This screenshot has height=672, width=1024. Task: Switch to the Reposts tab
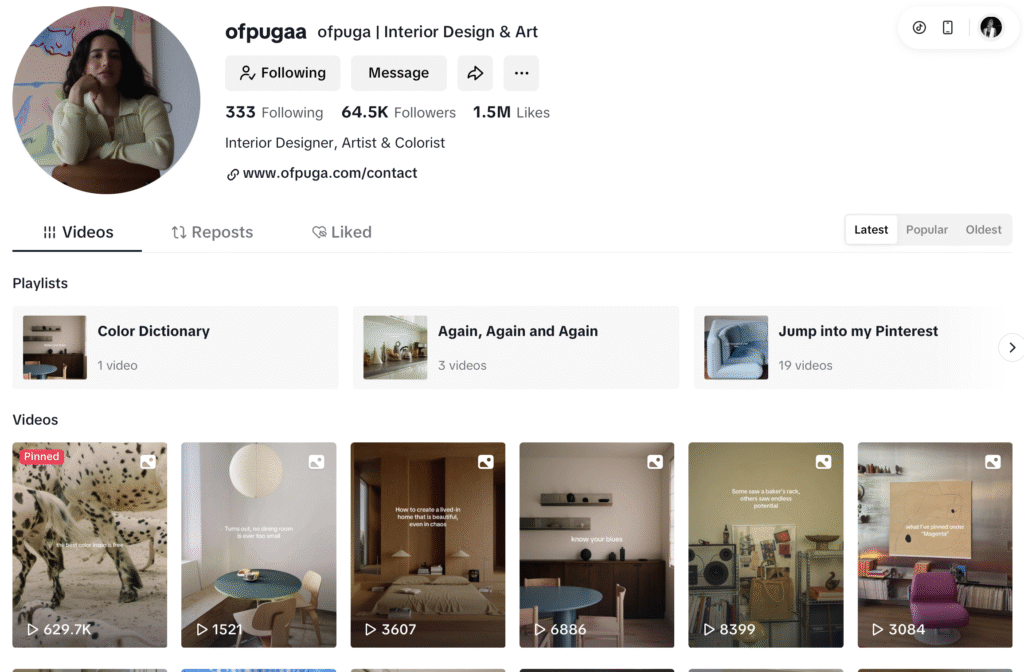[212, 232]
